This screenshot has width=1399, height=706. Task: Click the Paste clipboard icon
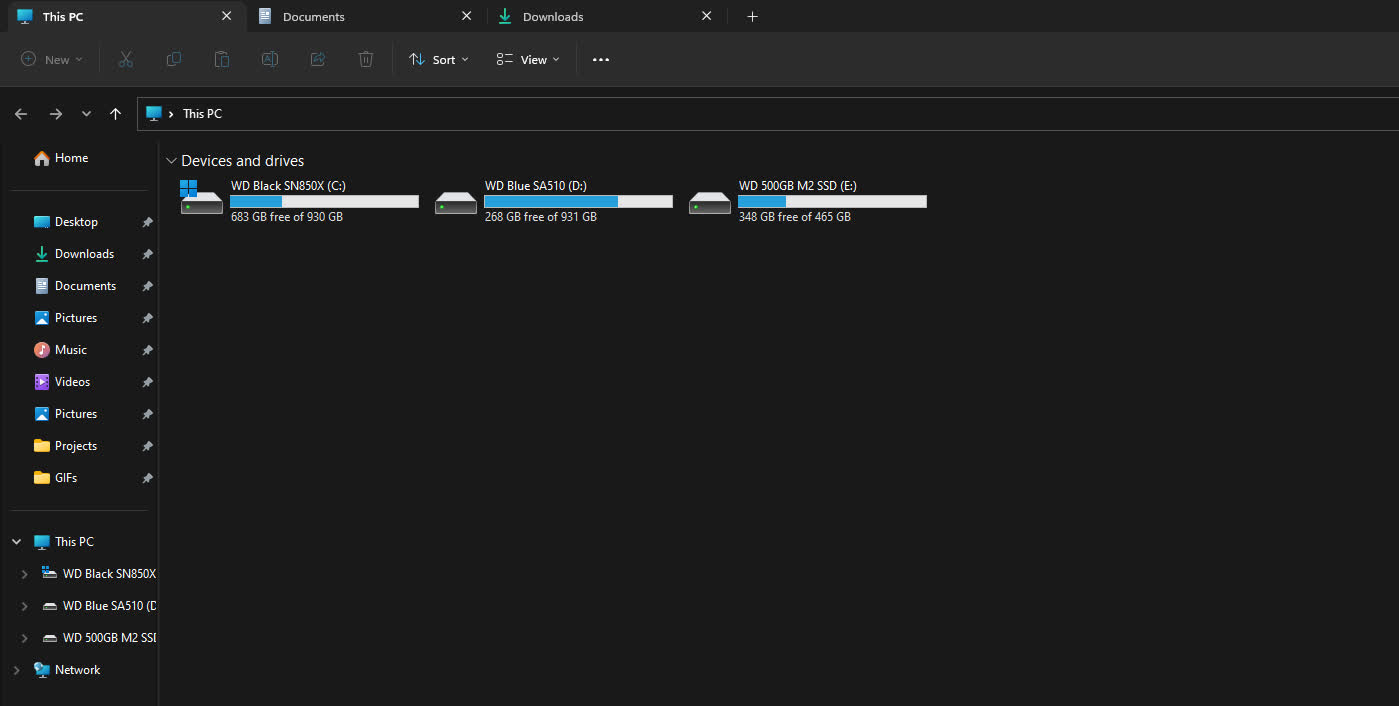(x=221, y=60)
